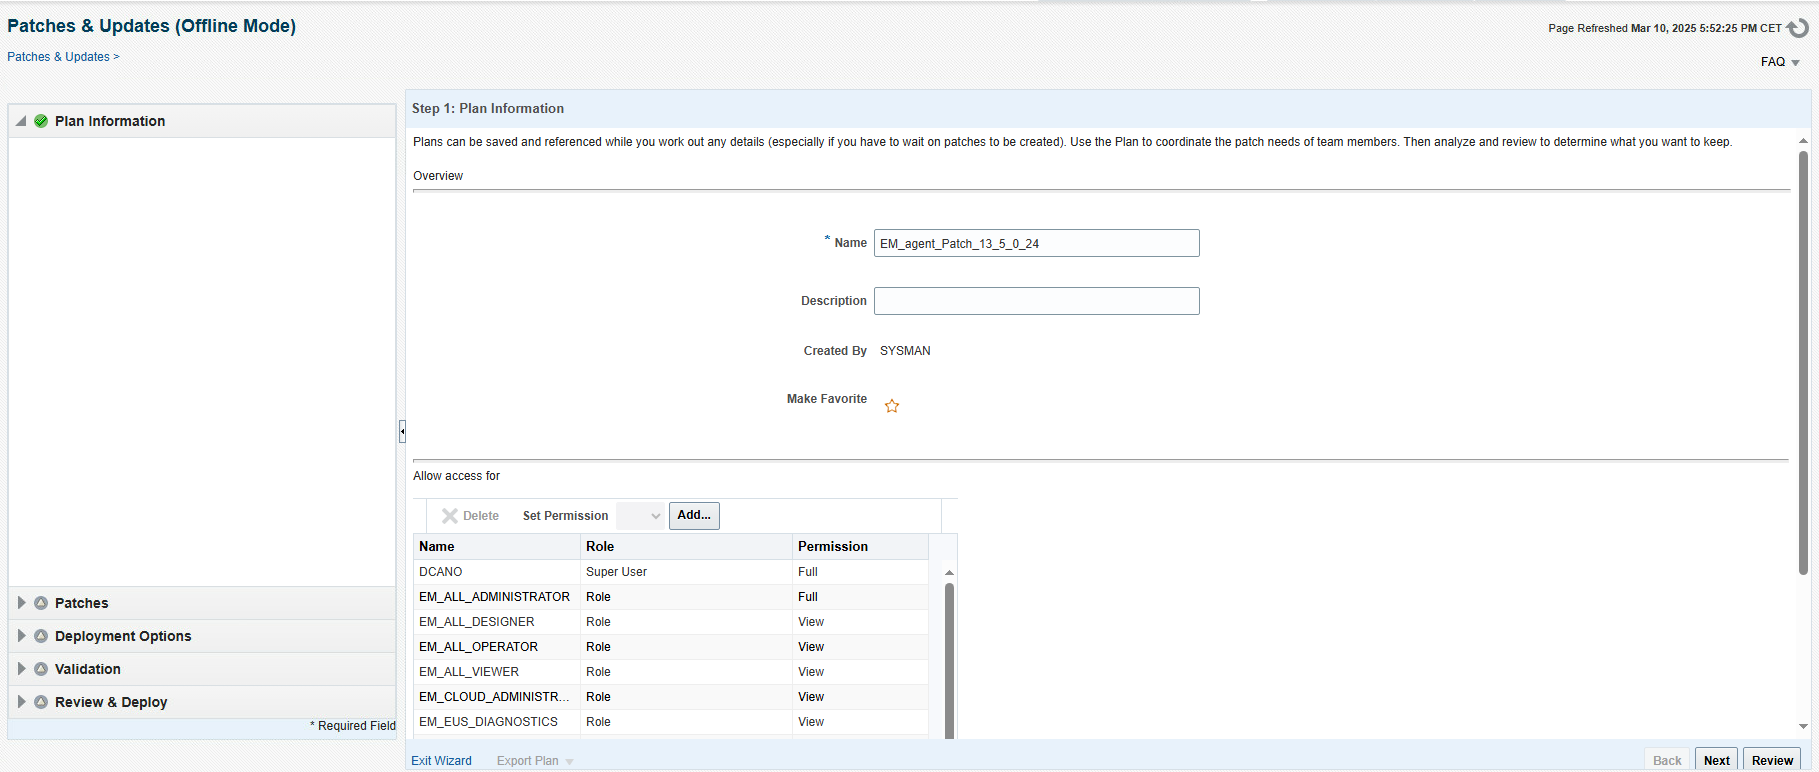
Task: Click the Patches step status icon
Action: pos(41,603)
